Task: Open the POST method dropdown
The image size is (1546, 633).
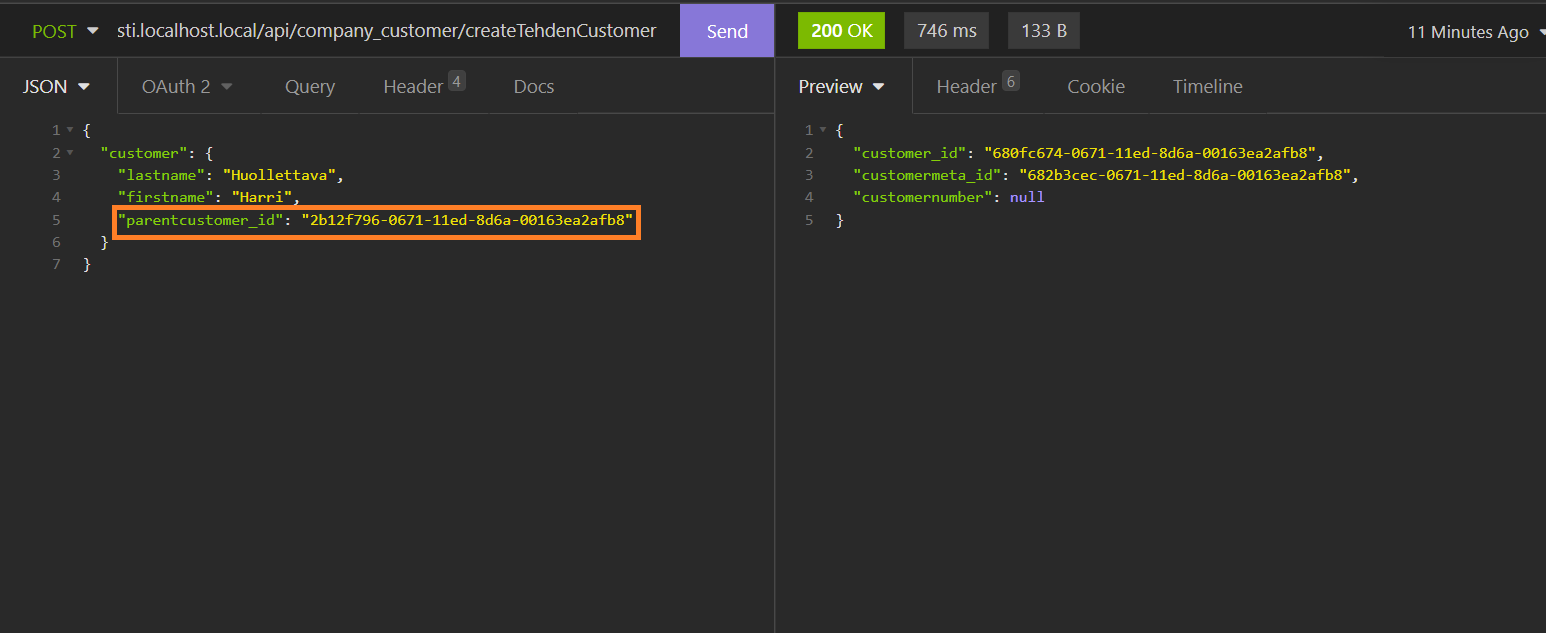Action: pyautogui.click(x=65, y=31)
